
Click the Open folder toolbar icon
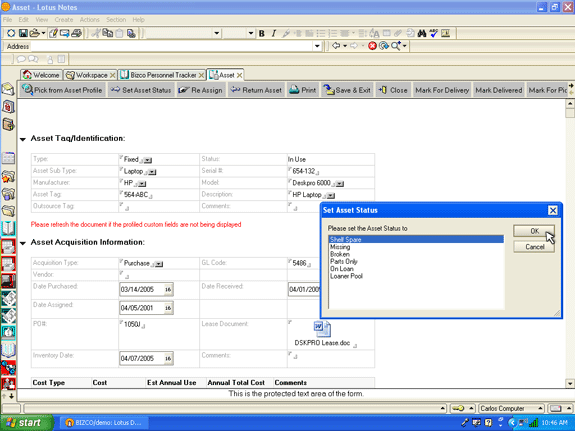coord(34,33)
